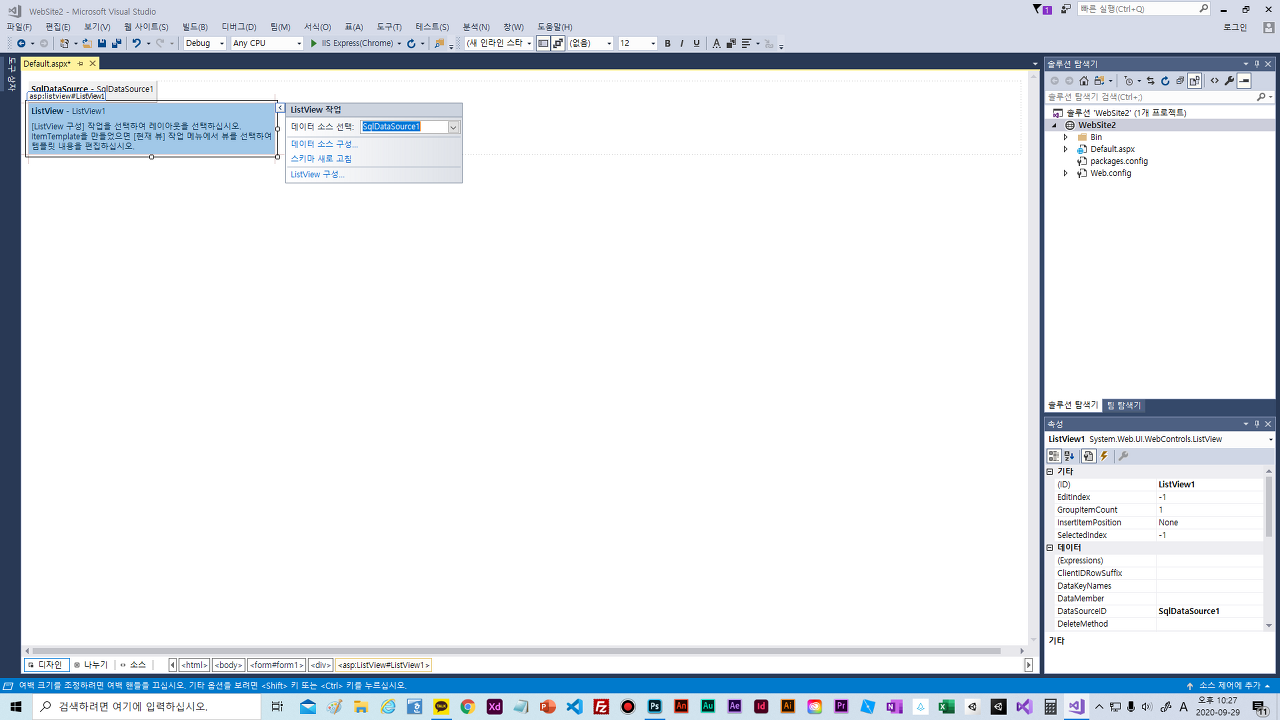Click the foreground color 'A' icon
The height and width of the screenshot is (720, 1280).
click(716, 44)
